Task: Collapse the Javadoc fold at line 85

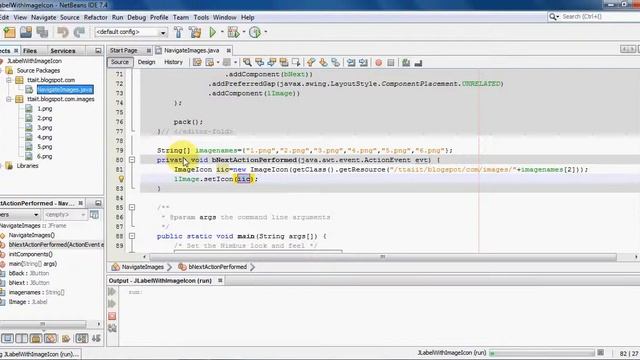Action: (132, 207)
